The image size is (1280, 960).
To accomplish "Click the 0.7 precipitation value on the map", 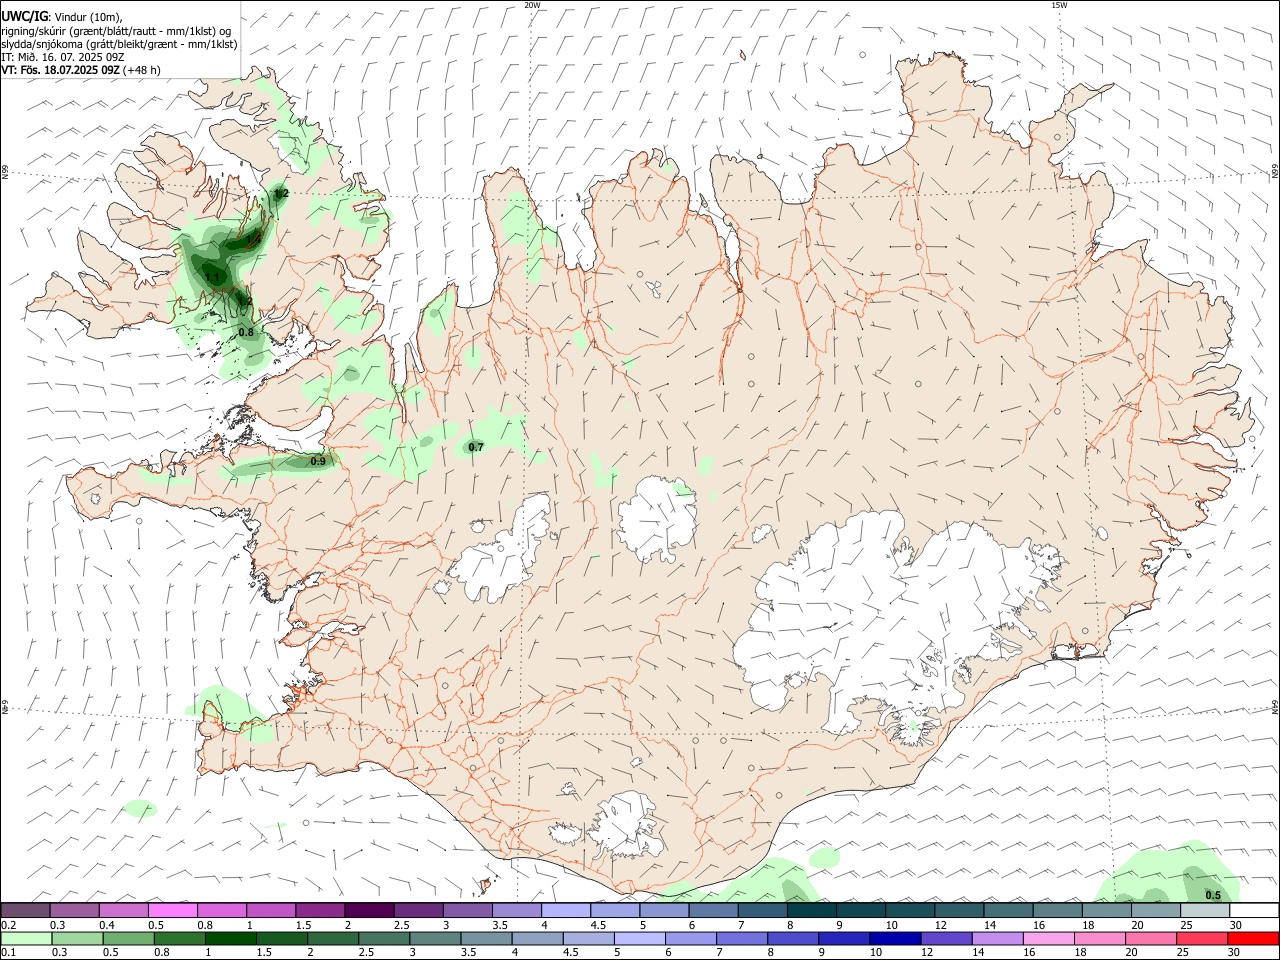I will click(x=476, y=447).
